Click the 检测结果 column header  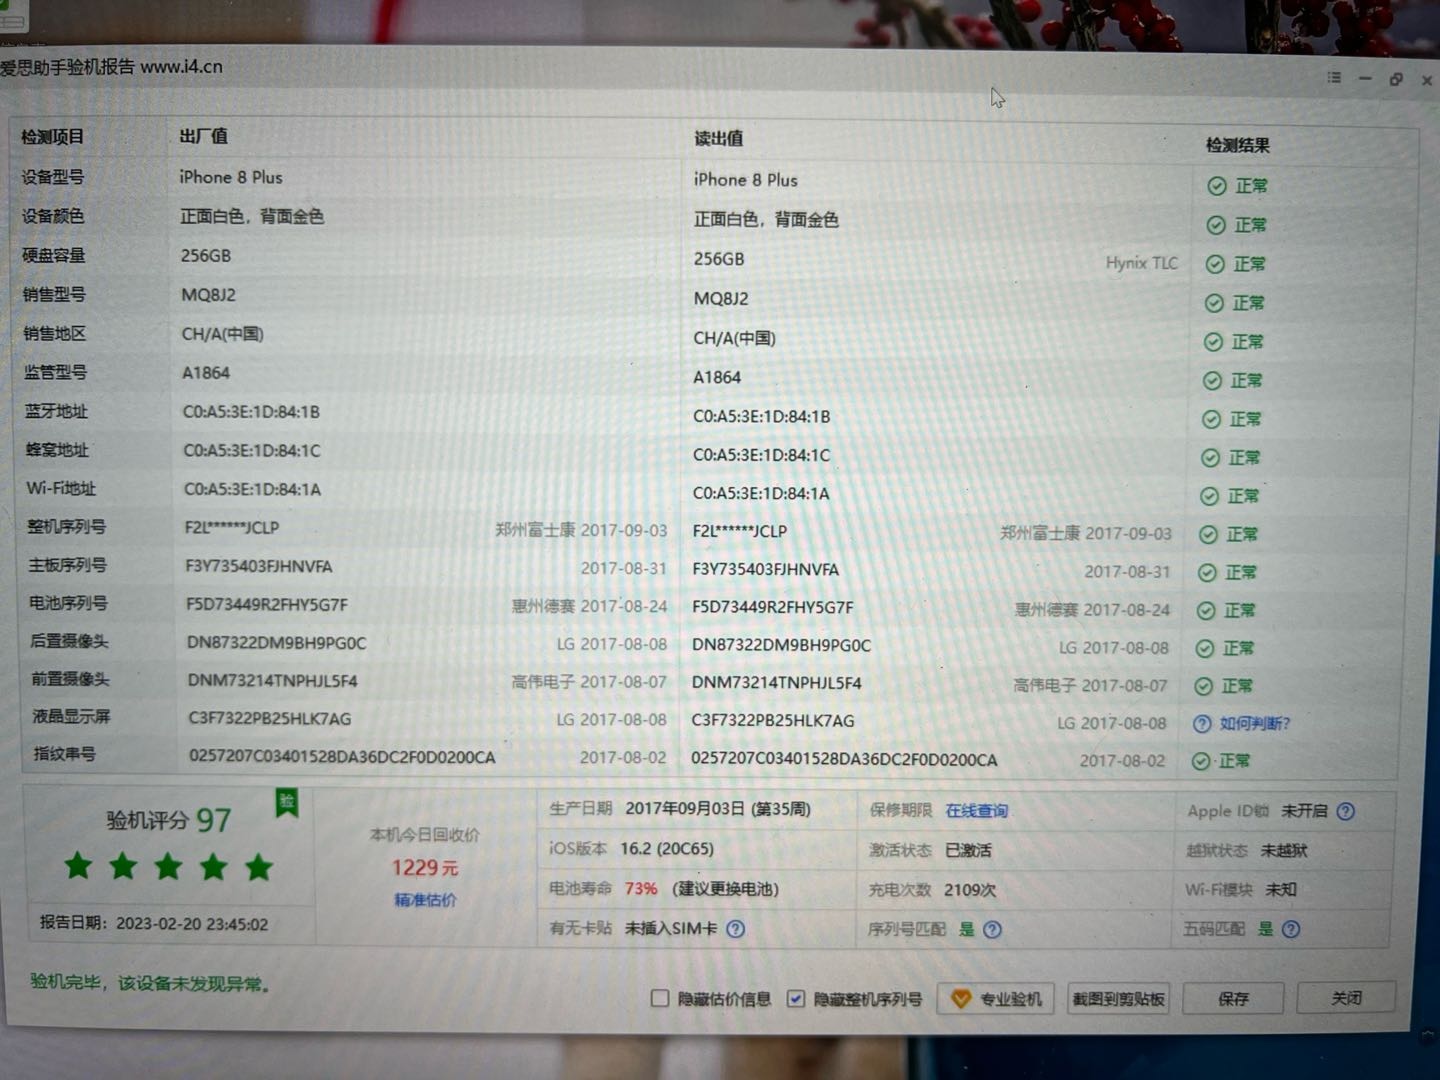click(x=1238, y=145)
